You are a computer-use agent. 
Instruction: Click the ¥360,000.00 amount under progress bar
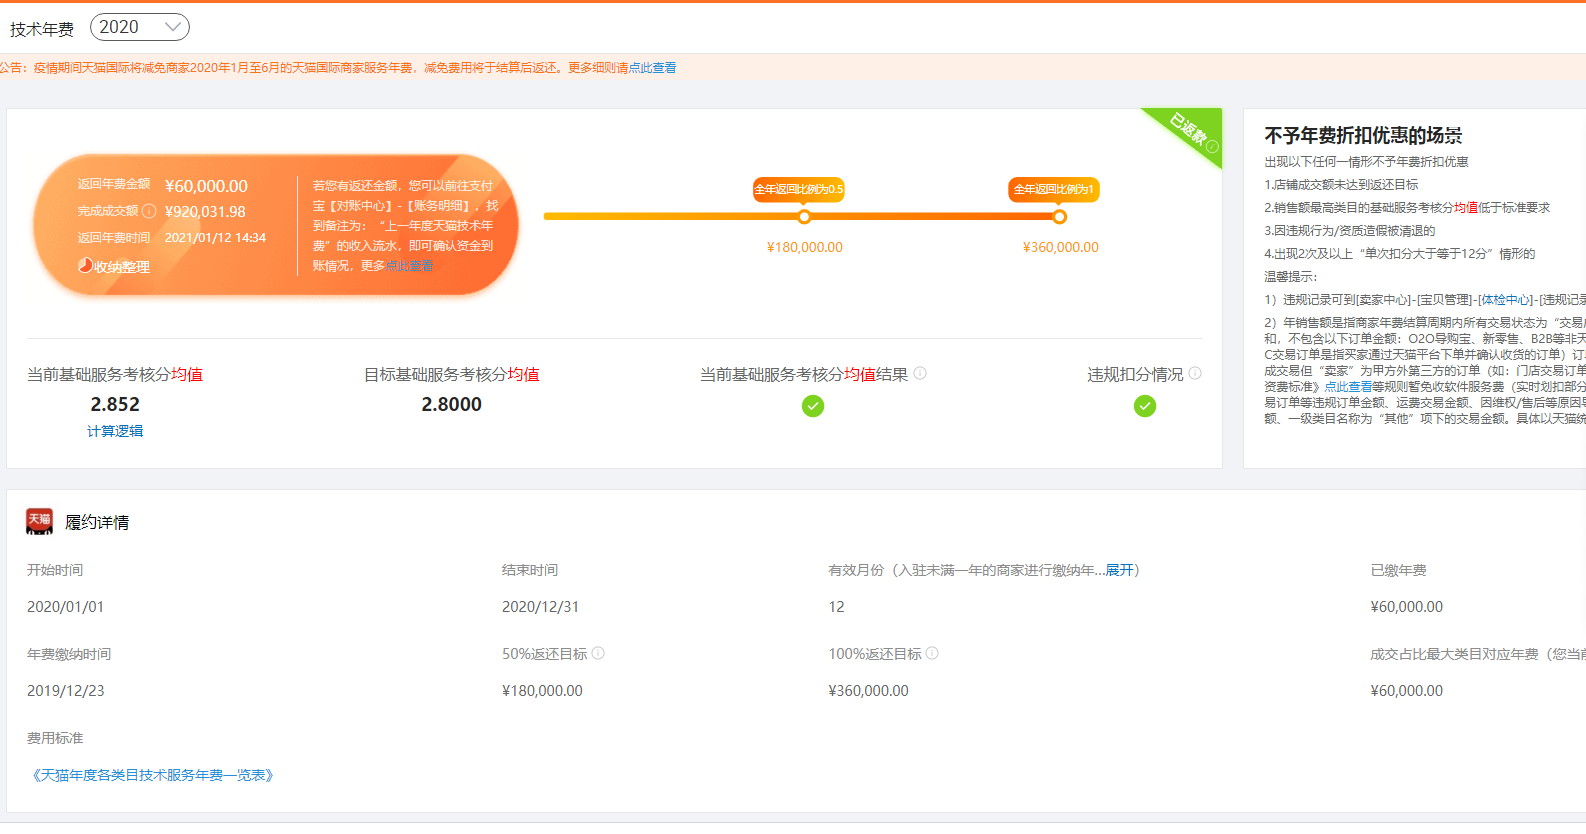[1060, 247]
